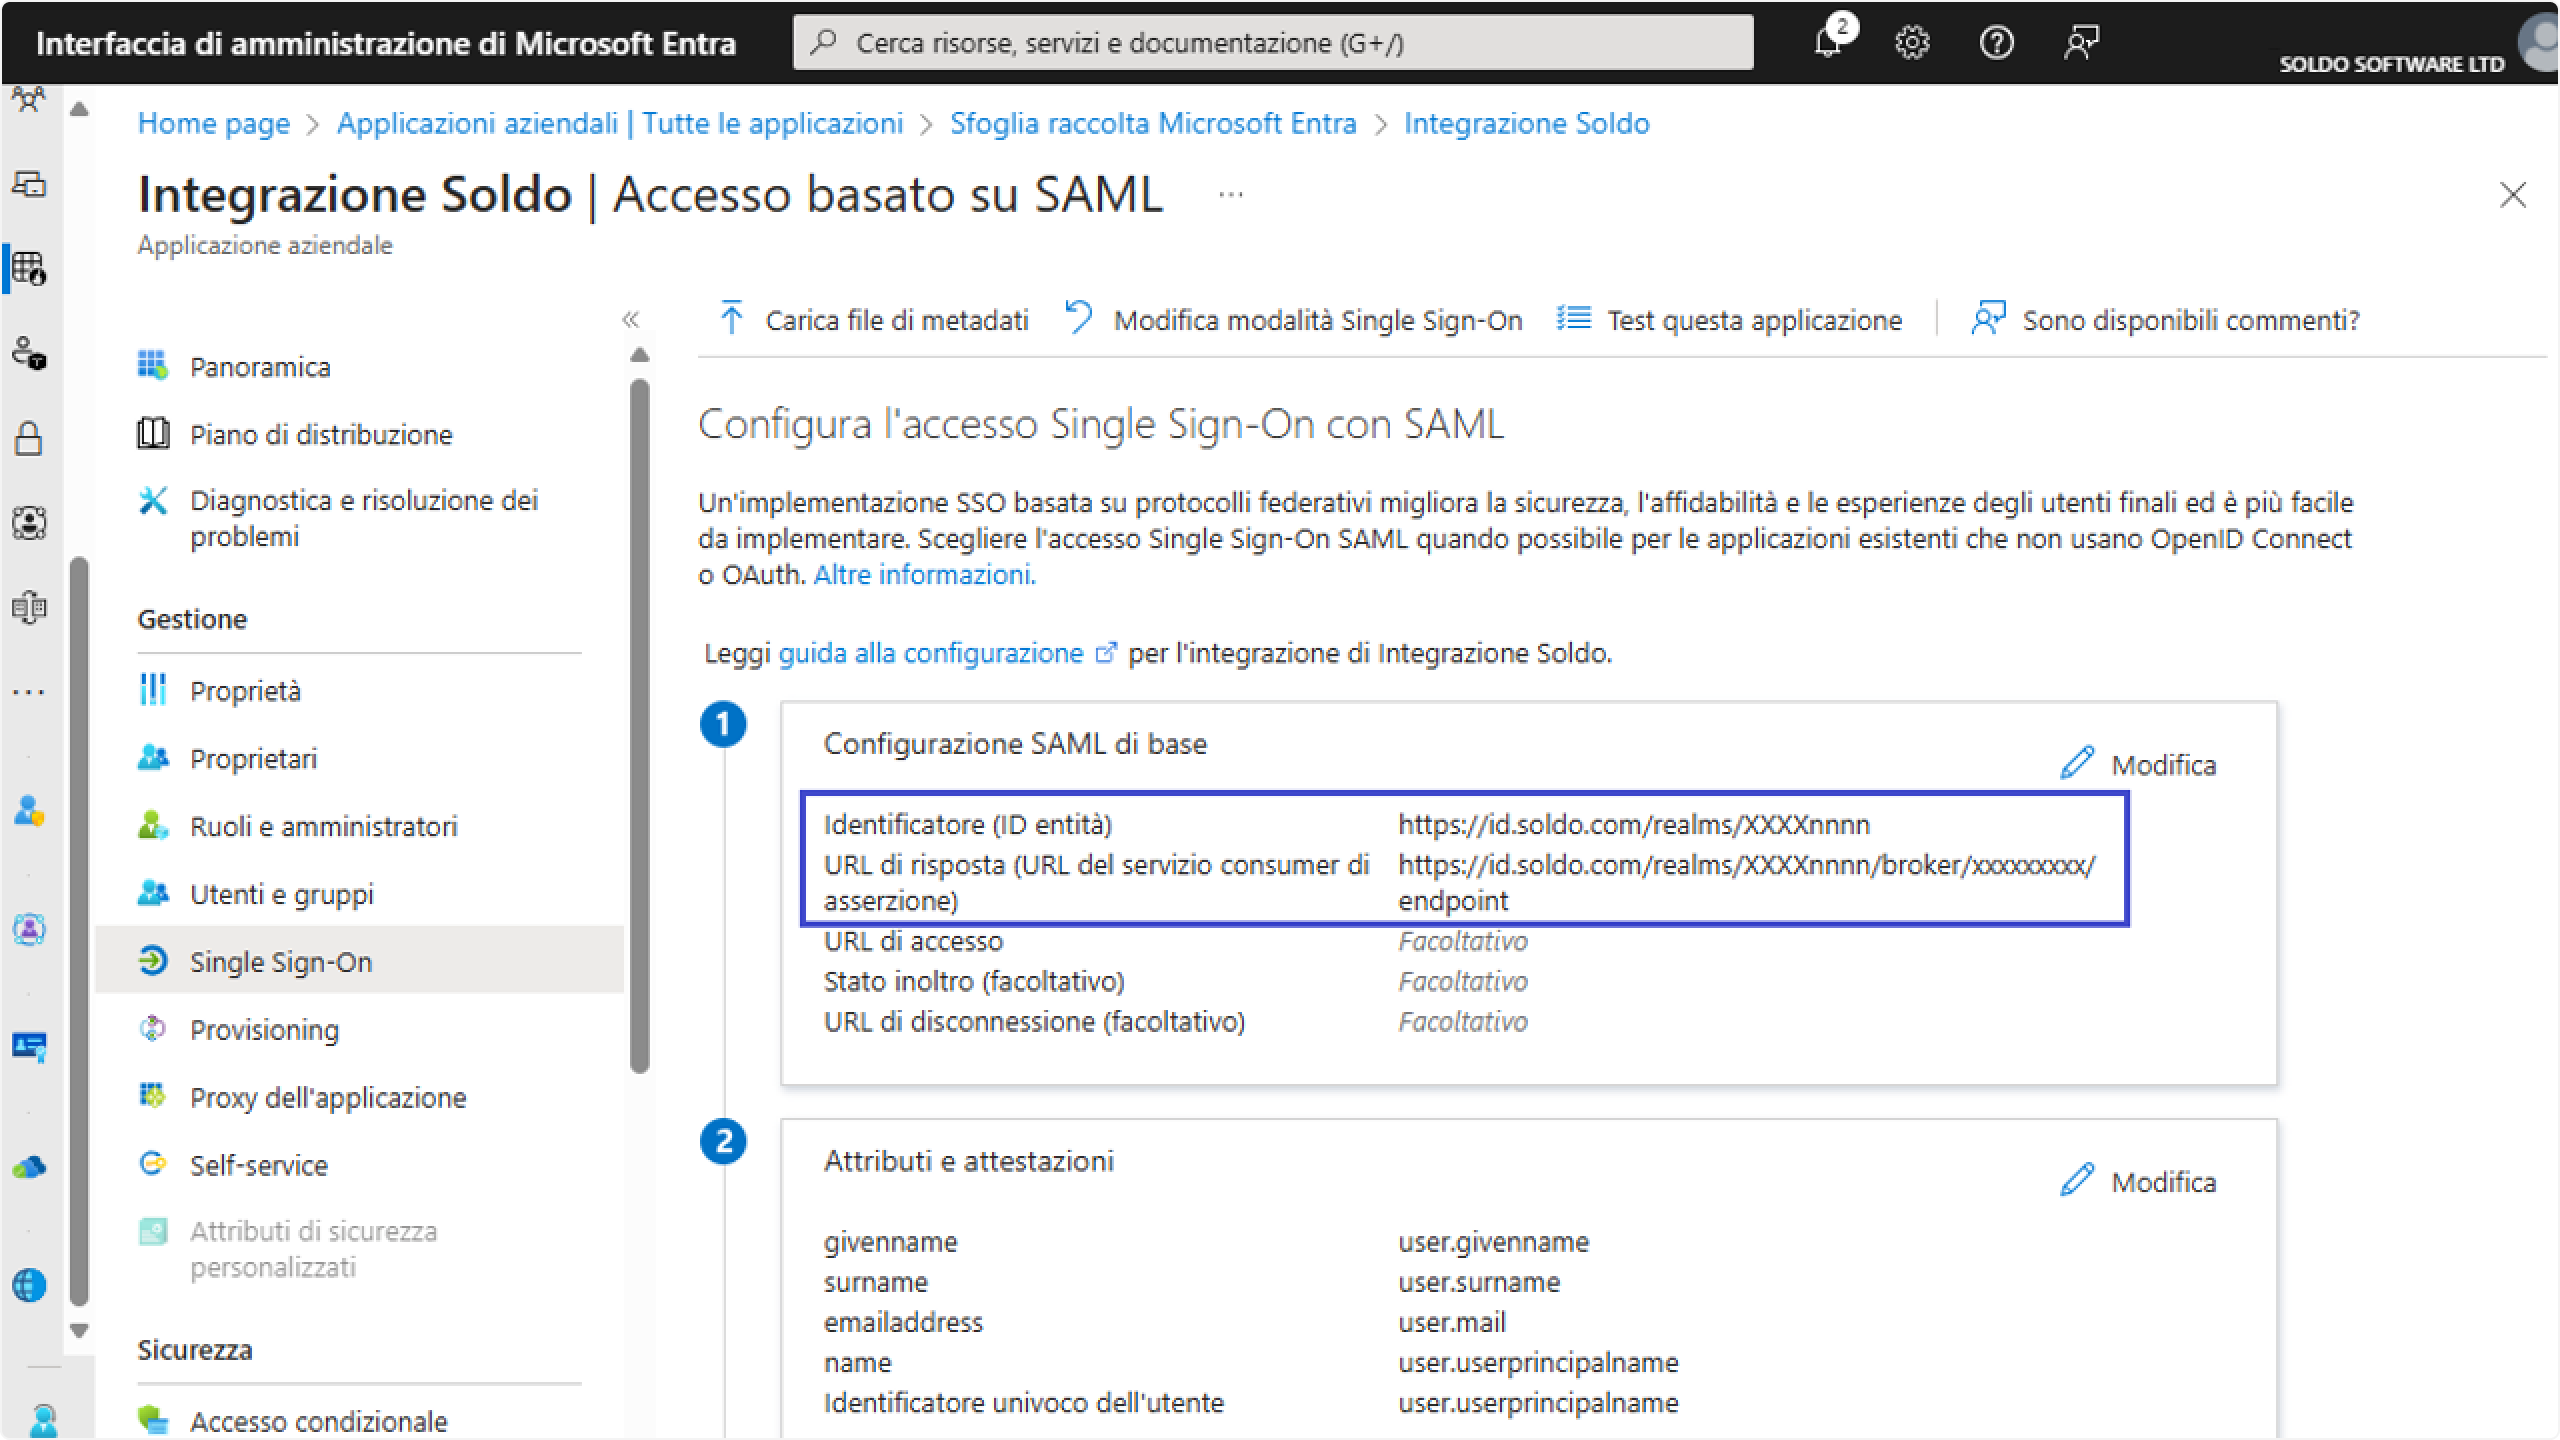Go to Home page breadcrumb
Viewport: 2560px width, 1440px height.
[x=213, y=123]
